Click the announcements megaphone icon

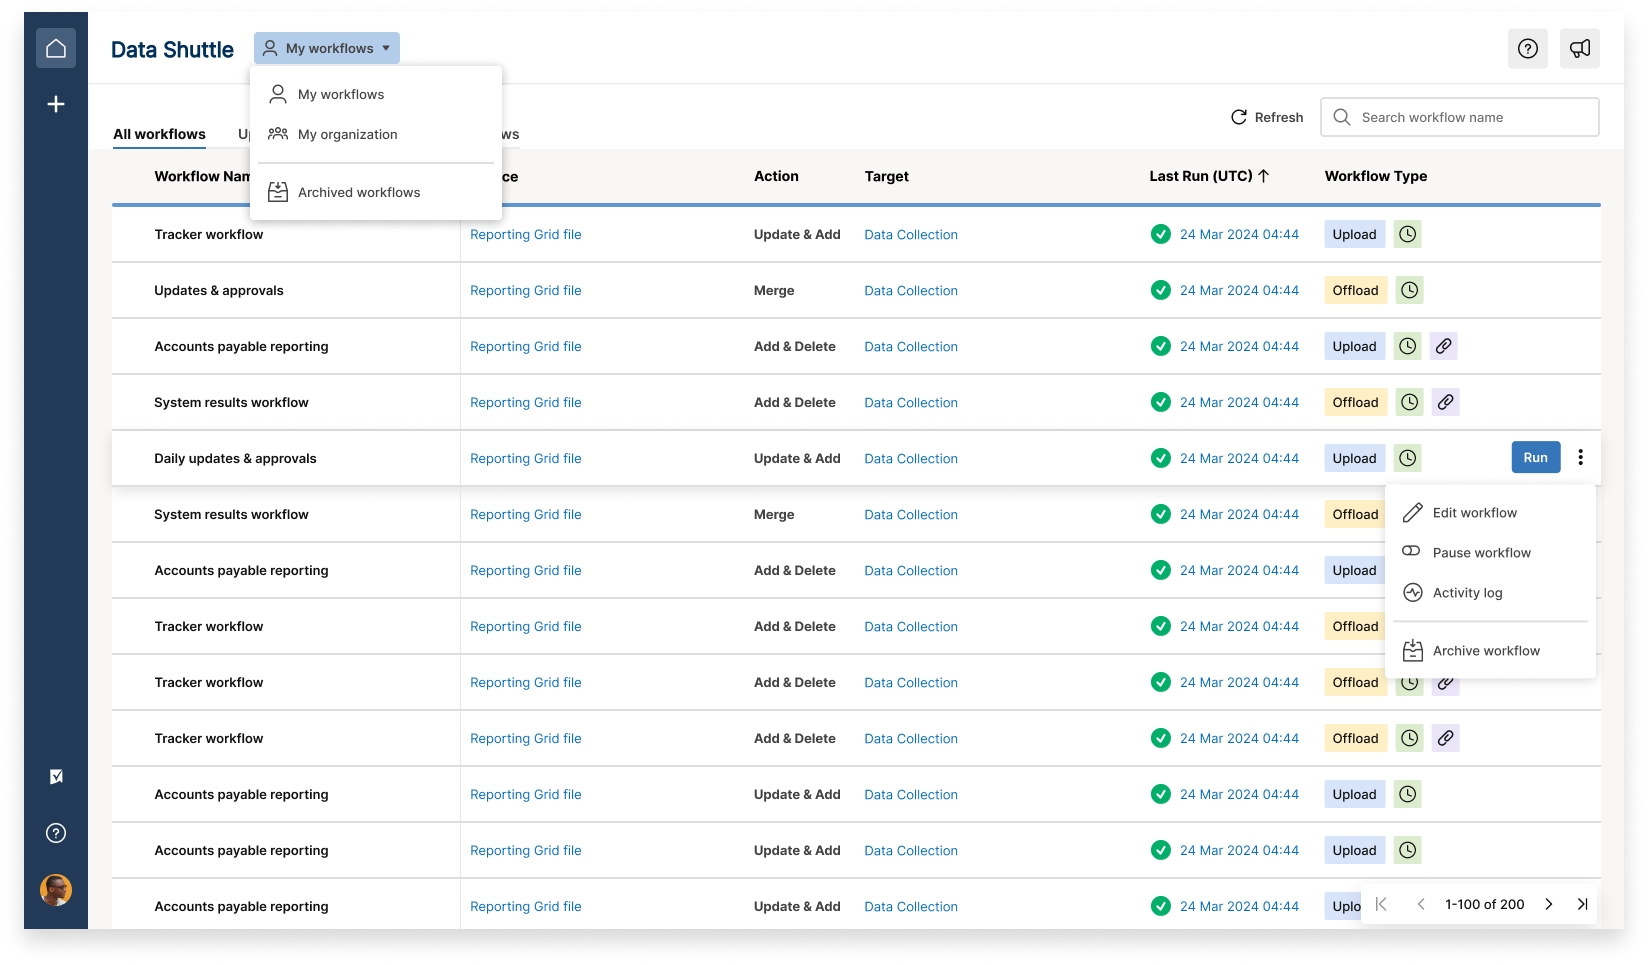(1580, 48)
